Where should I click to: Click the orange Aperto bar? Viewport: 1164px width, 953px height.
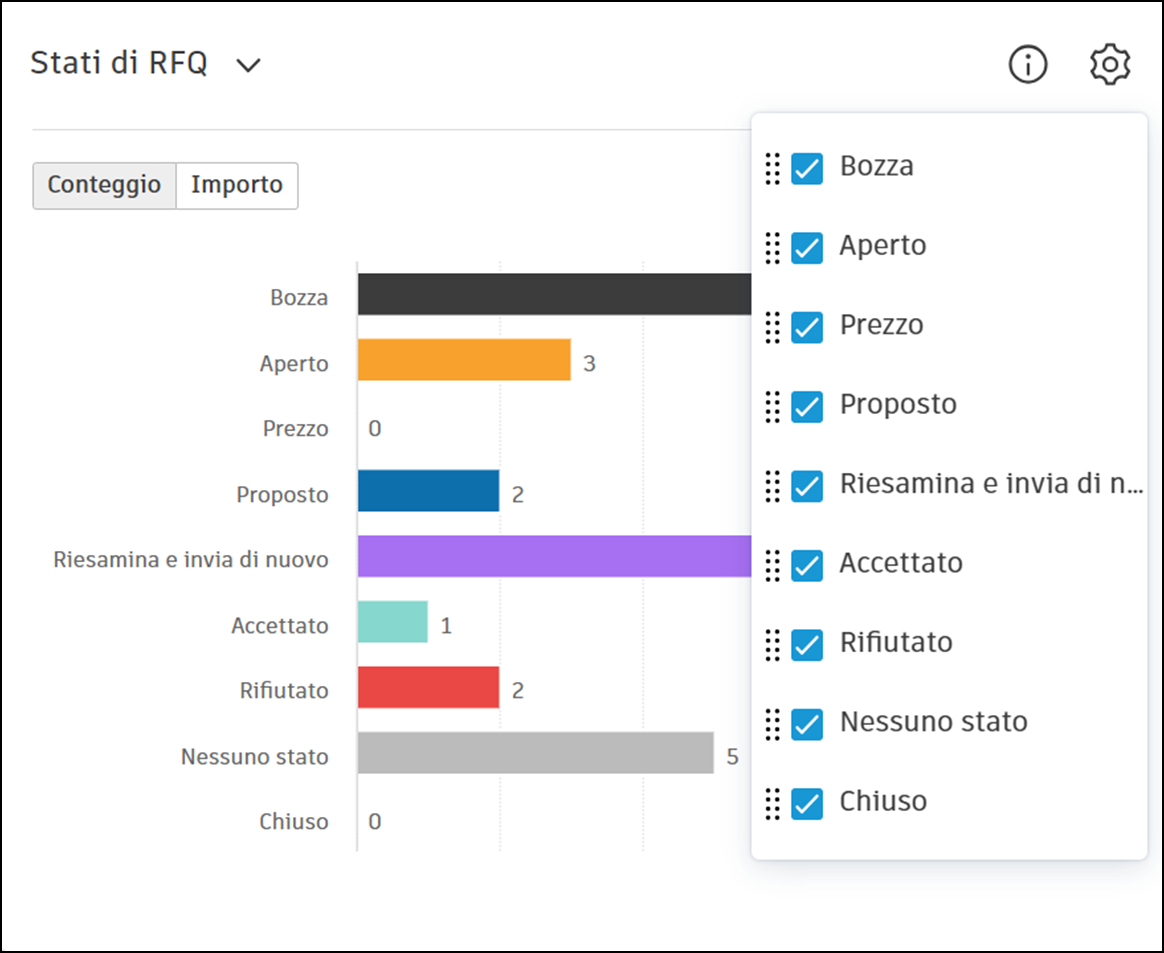(x=464, y=360)
